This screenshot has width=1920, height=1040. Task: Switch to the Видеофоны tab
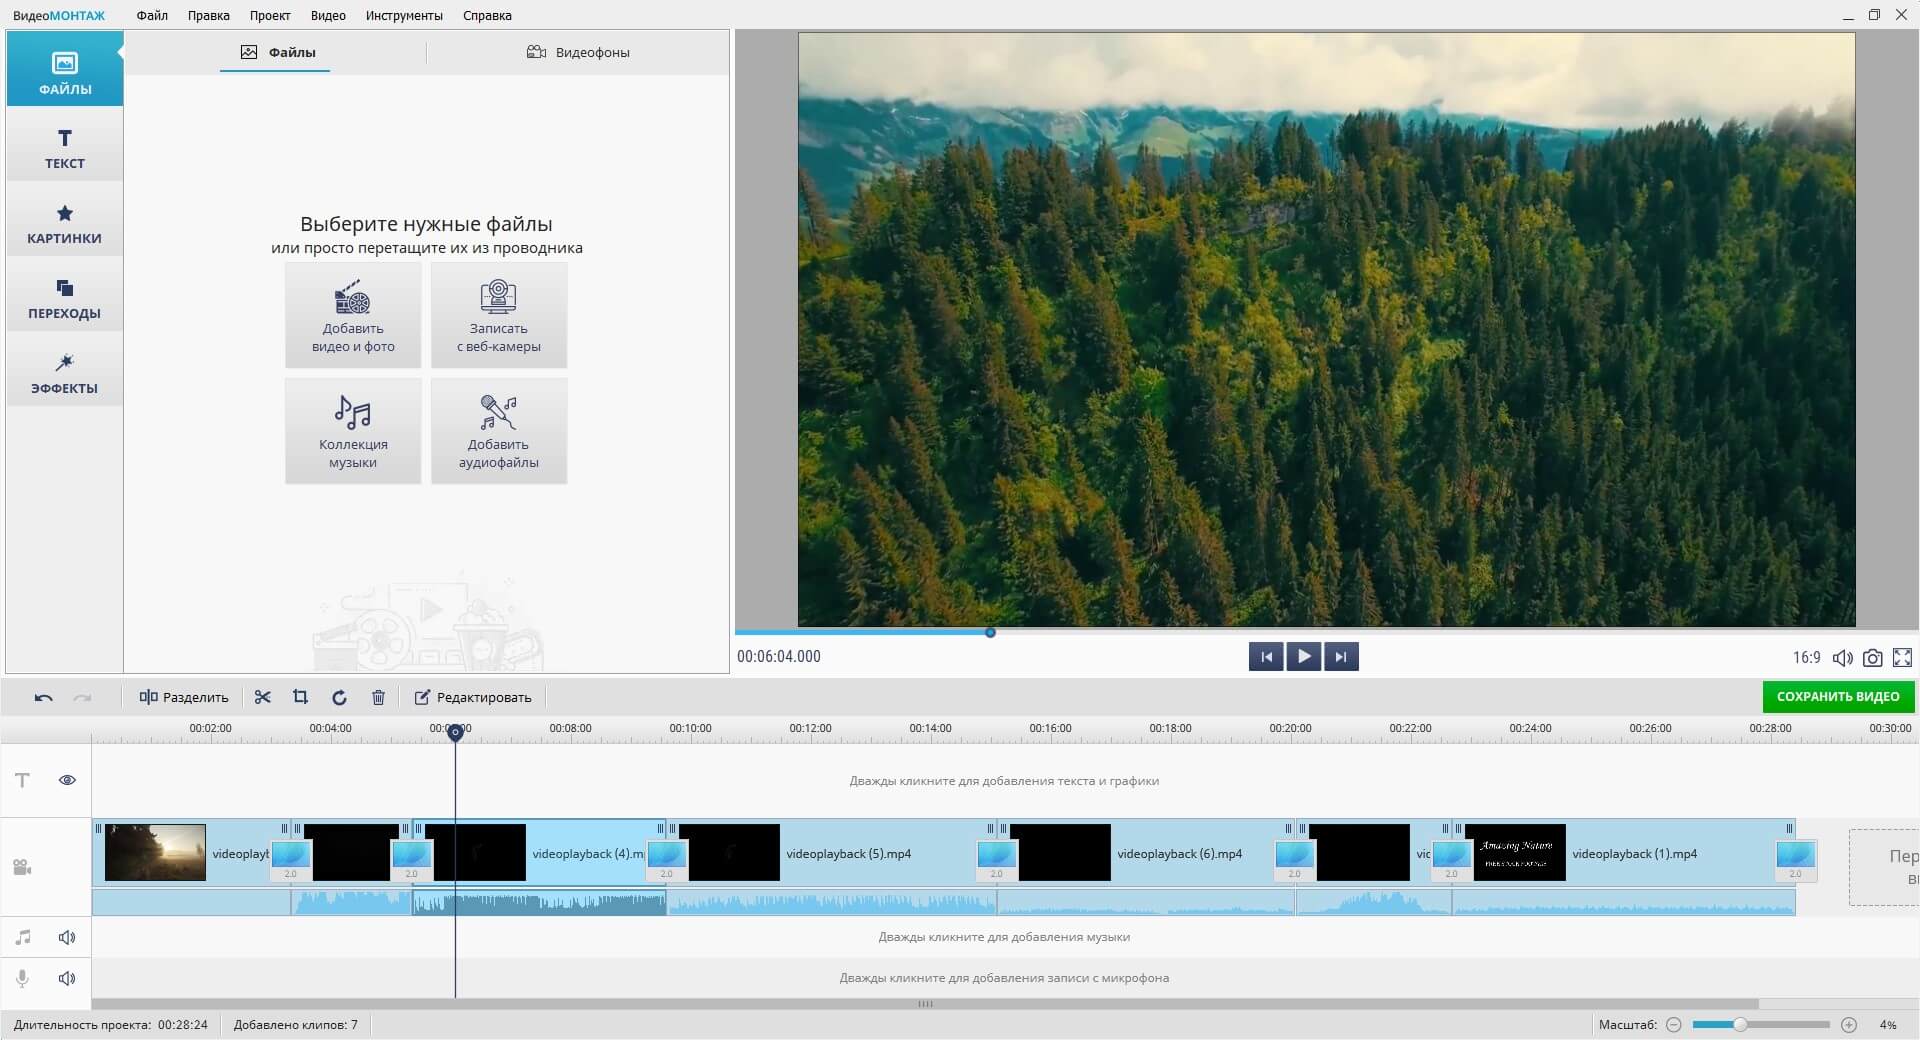click(578, 52)
